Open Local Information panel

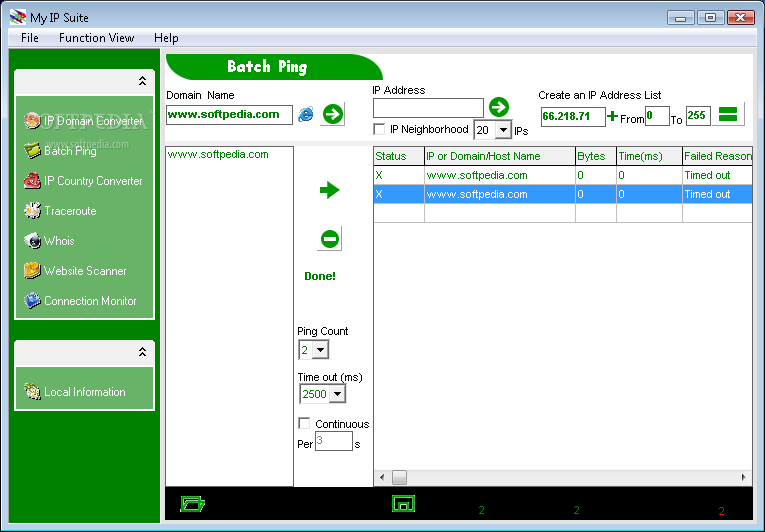75,391
